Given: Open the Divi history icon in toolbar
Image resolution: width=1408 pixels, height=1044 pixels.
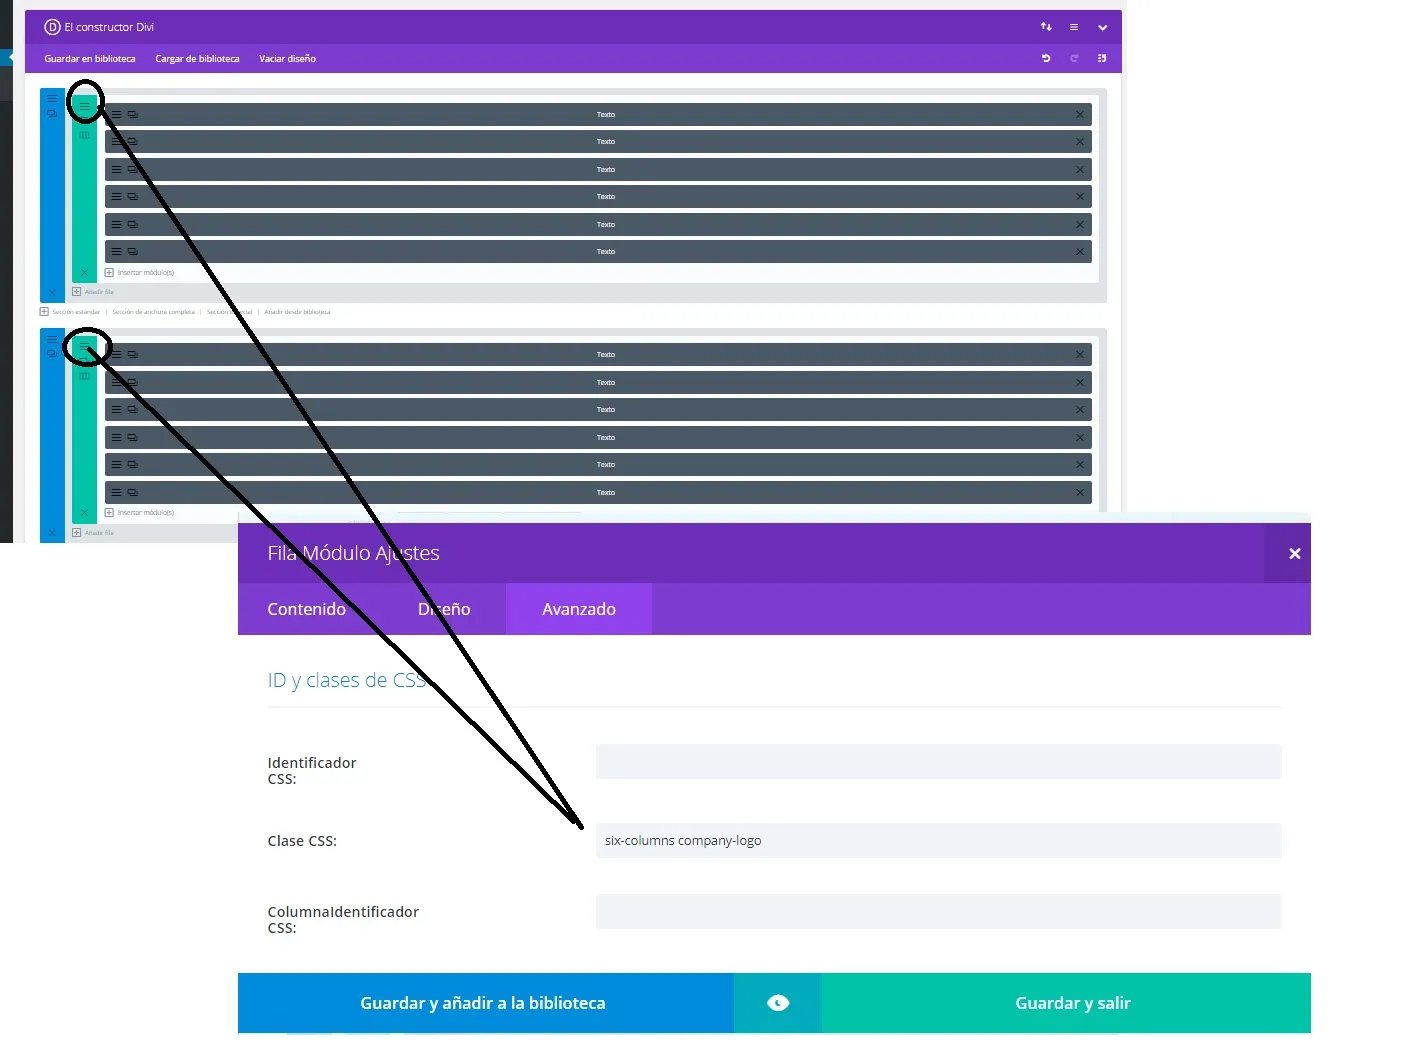Looking at the screenshot, I should point(1102,59).
